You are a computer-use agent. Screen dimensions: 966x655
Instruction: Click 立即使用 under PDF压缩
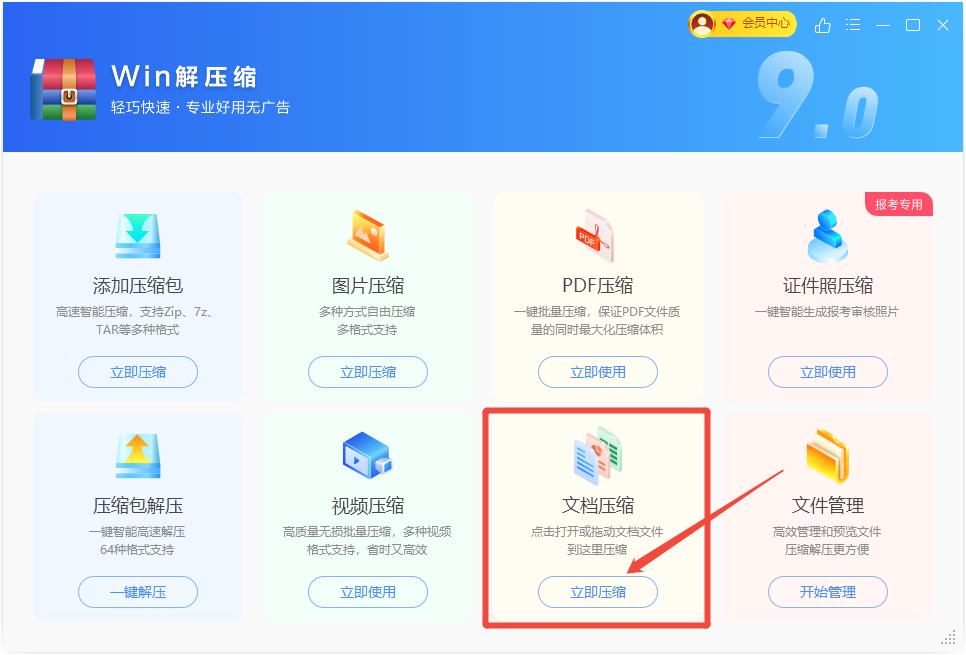[x=598, y=372]
